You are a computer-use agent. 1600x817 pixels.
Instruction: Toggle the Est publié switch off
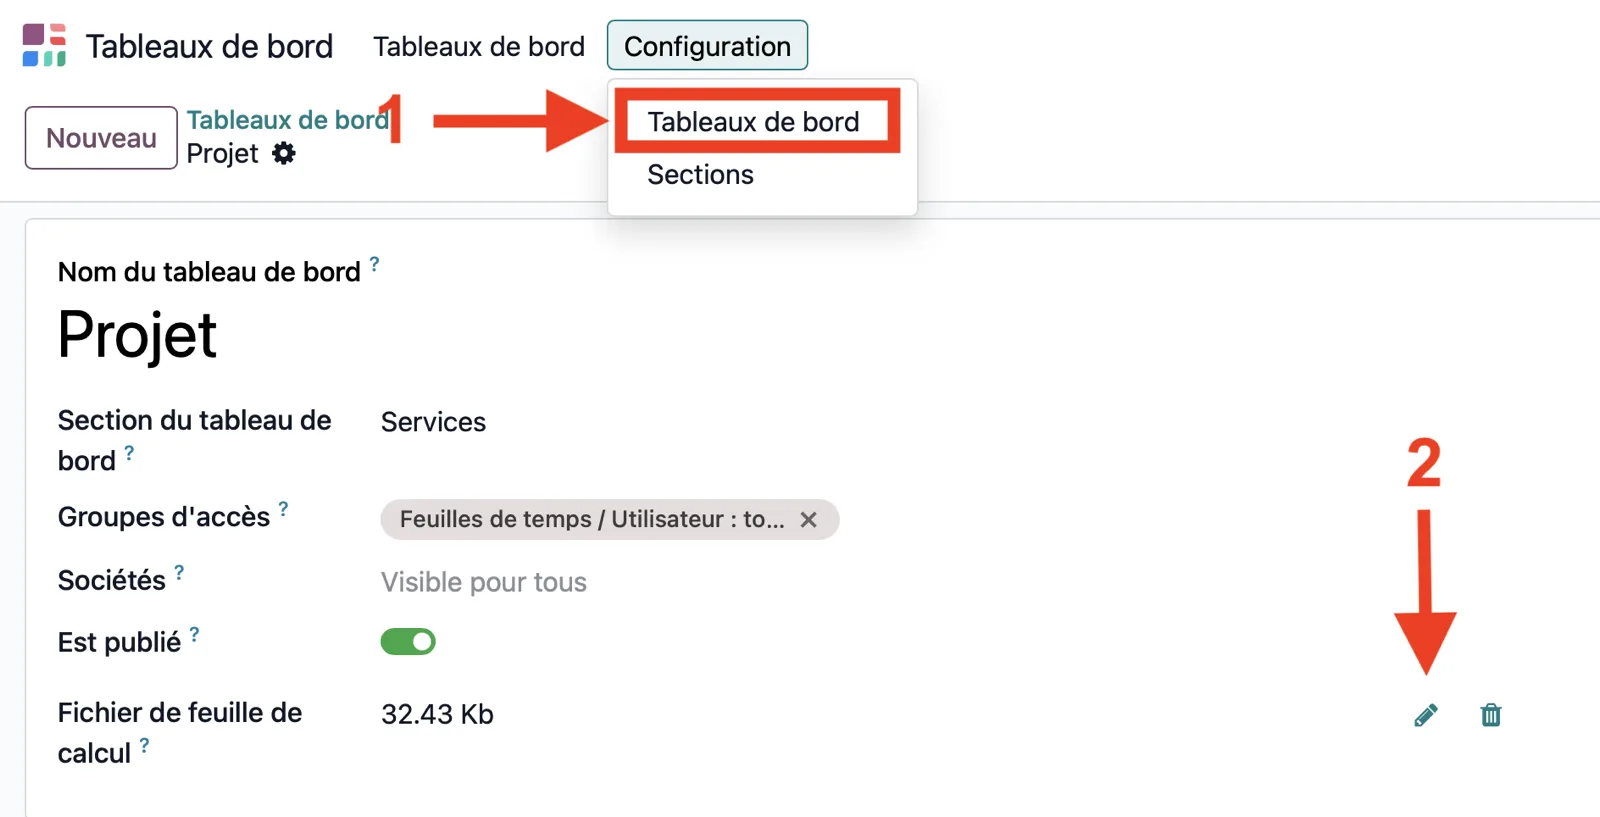(408, 642)
